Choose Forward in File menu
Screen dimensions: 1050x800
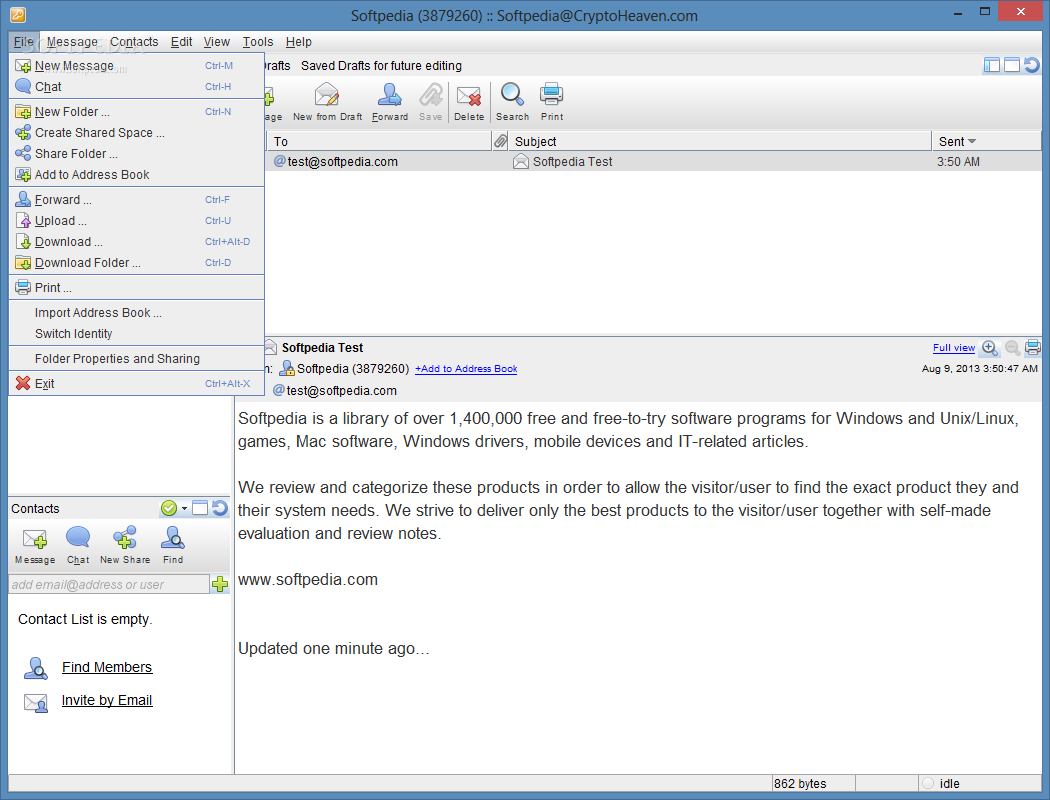(x=137, y=199)
